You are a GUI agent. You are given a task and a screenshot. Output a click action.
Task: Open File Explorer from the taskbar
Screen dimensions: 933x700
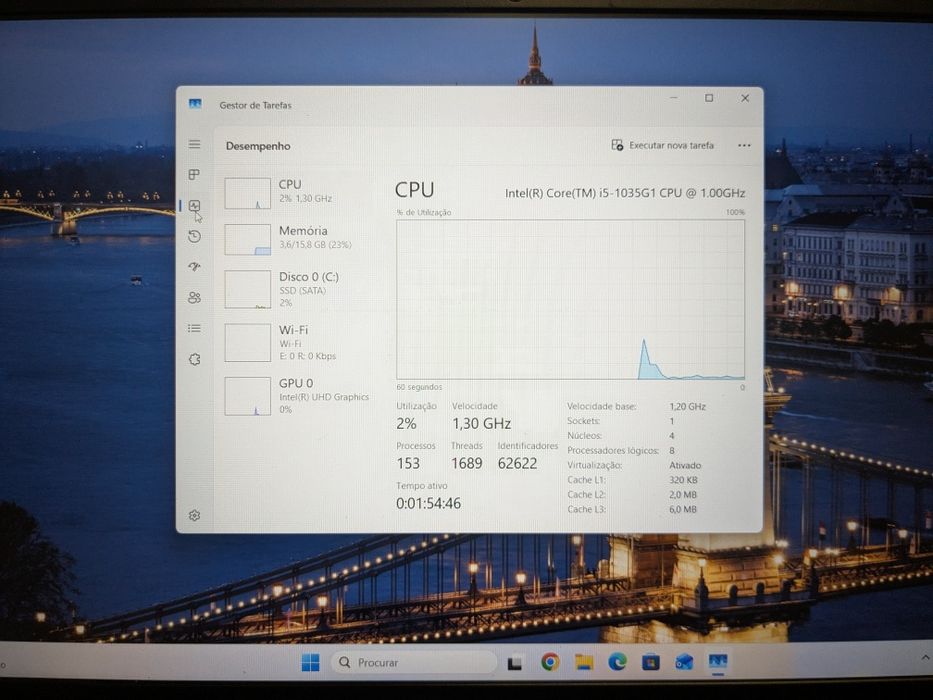(x=584, y=662)
